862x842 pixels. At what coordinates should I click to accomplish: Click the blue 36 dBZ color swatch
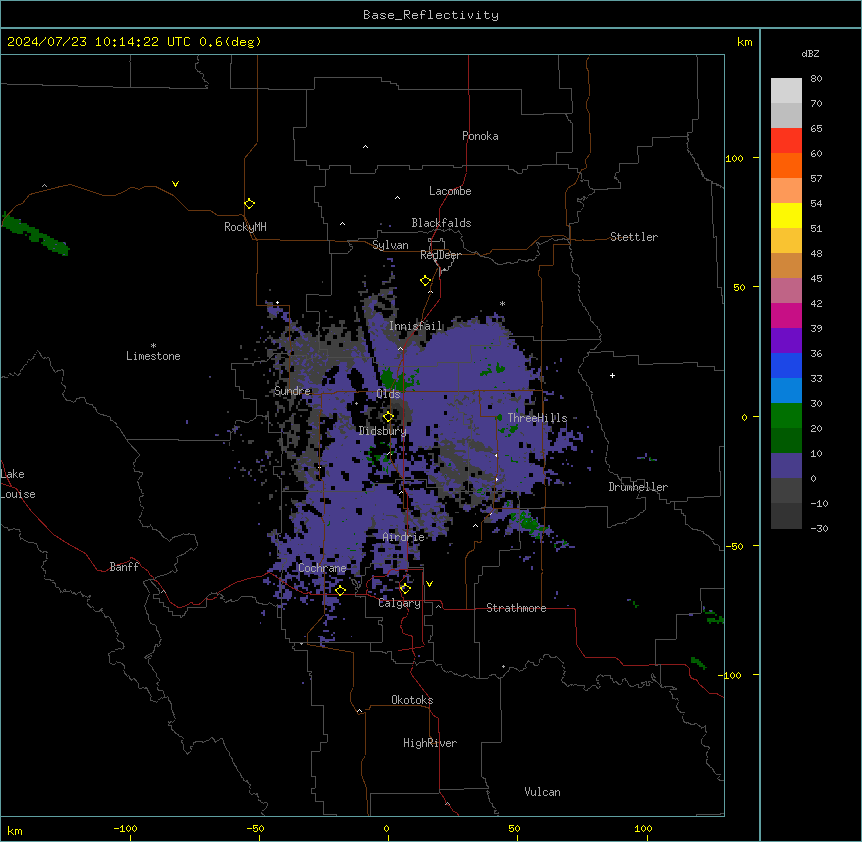pos(786,365)
